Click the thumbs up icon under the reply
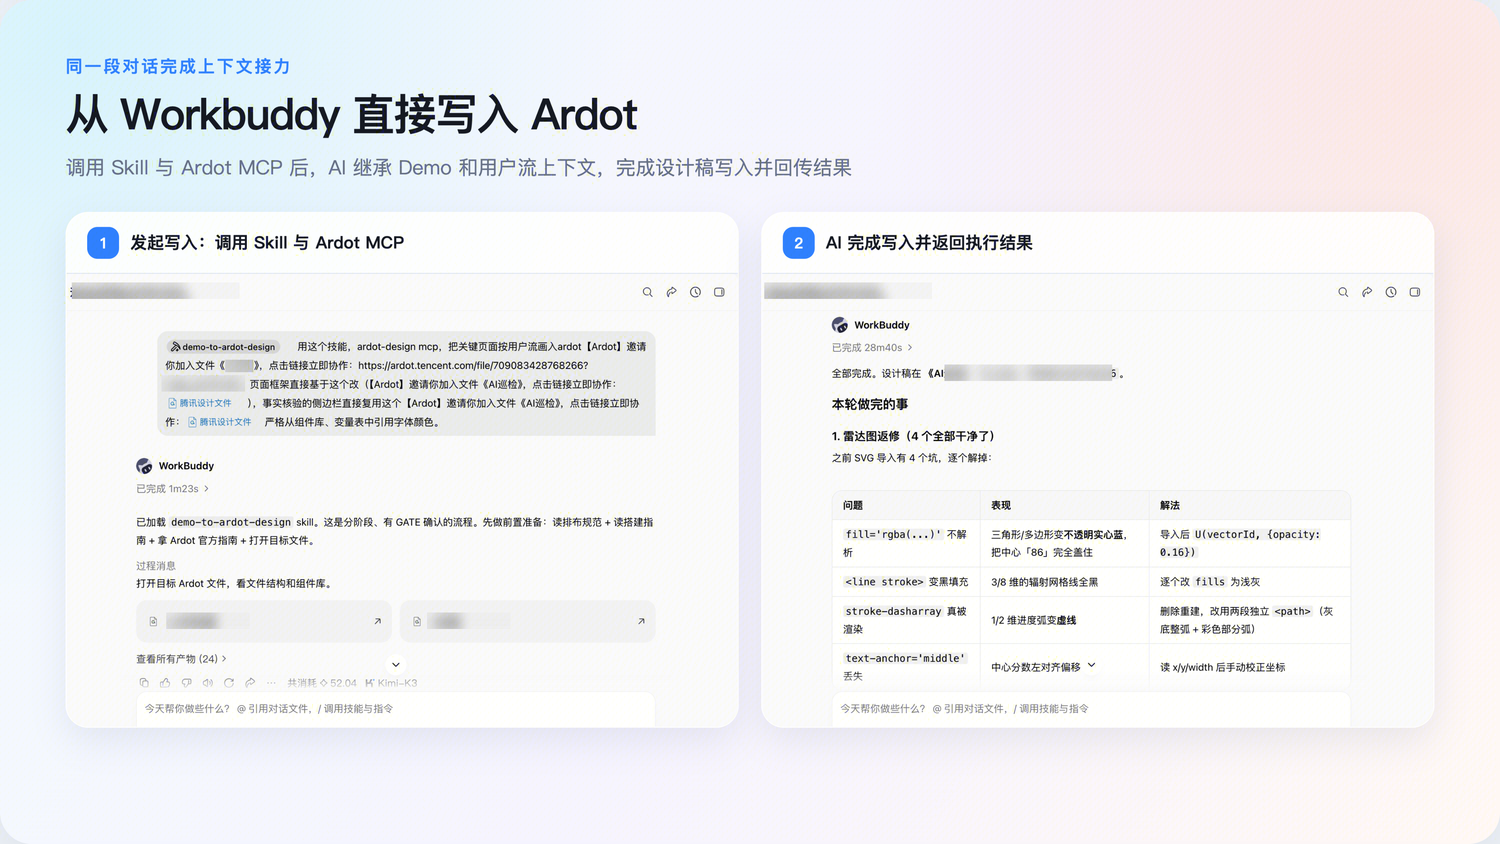This screenshot has height=844, width=1500. pos(165,683)
